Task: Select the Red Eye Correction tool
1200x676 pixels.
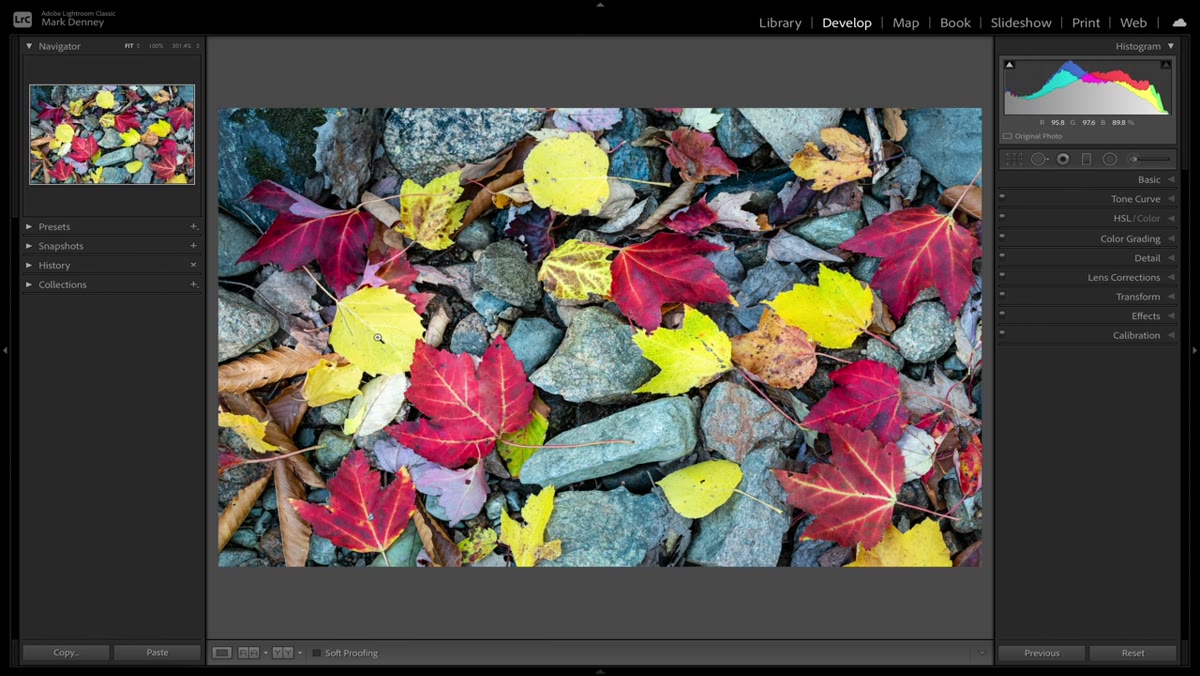Action: pyautogui.click(x=1063, y=159)
